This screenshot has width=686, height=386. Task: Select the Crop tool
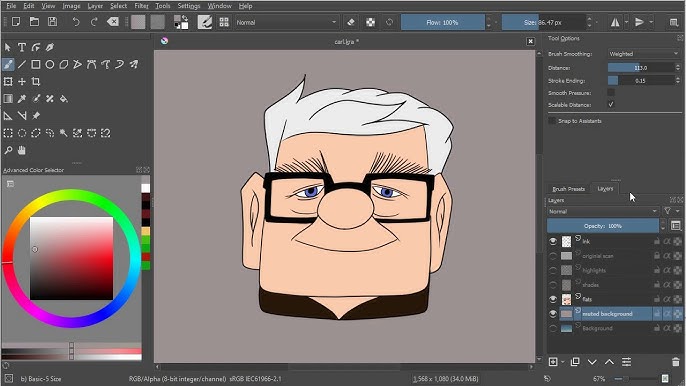pos(35,82)
